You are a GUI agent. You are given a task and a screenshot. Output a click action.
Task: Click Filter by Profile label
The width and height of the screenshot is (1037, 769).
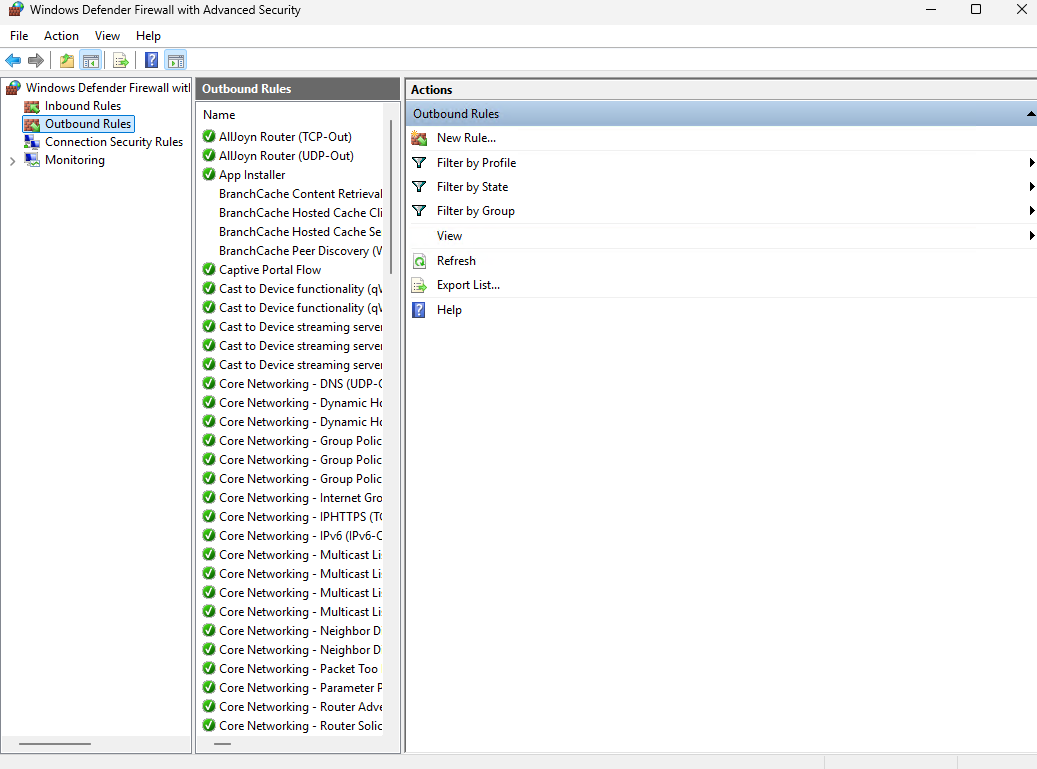(x=476, y=163)
